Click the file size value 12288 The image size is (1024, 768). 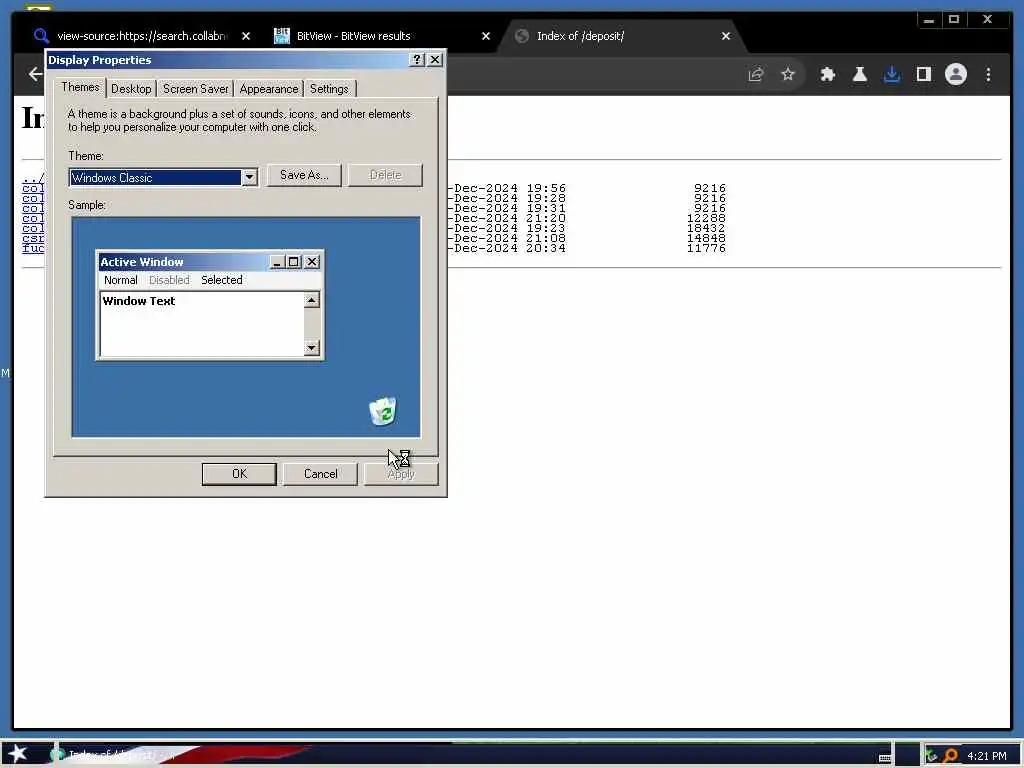(x=706, y=218)
